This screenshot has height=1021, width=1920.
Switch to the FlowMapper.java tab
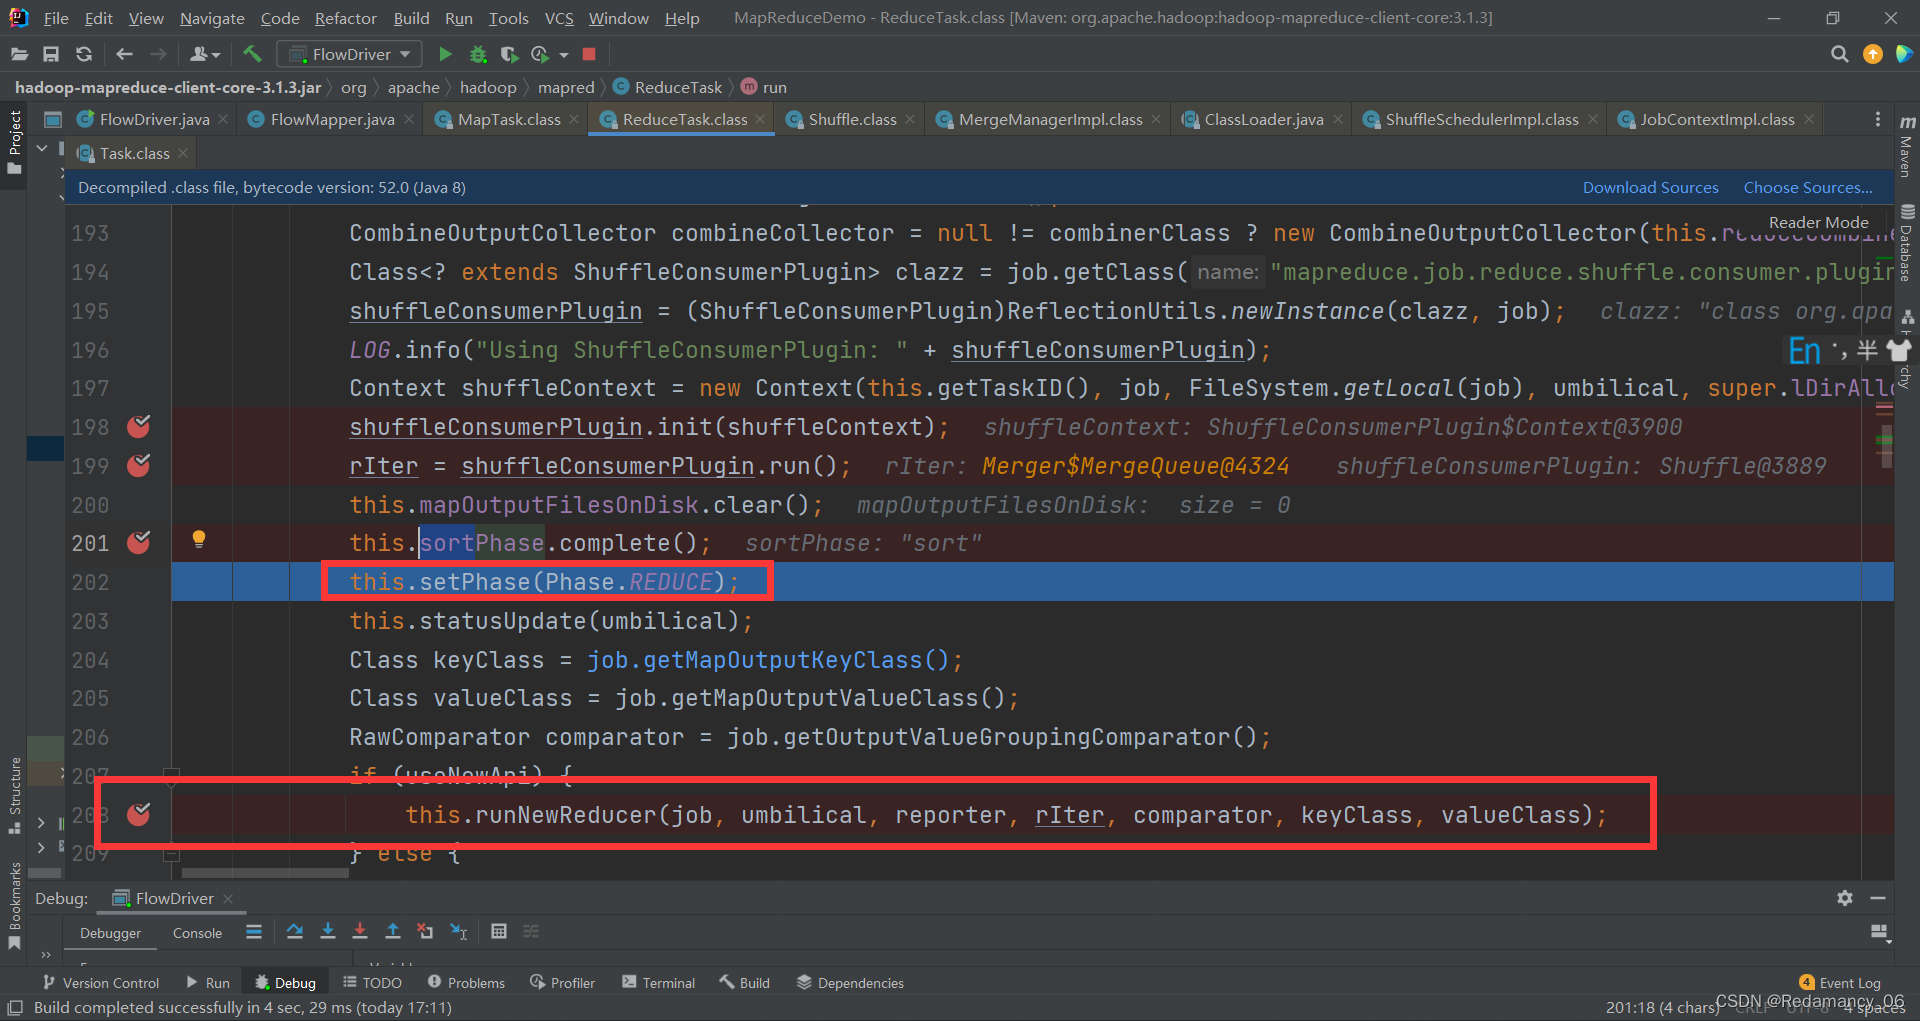(x=332, y=119)
